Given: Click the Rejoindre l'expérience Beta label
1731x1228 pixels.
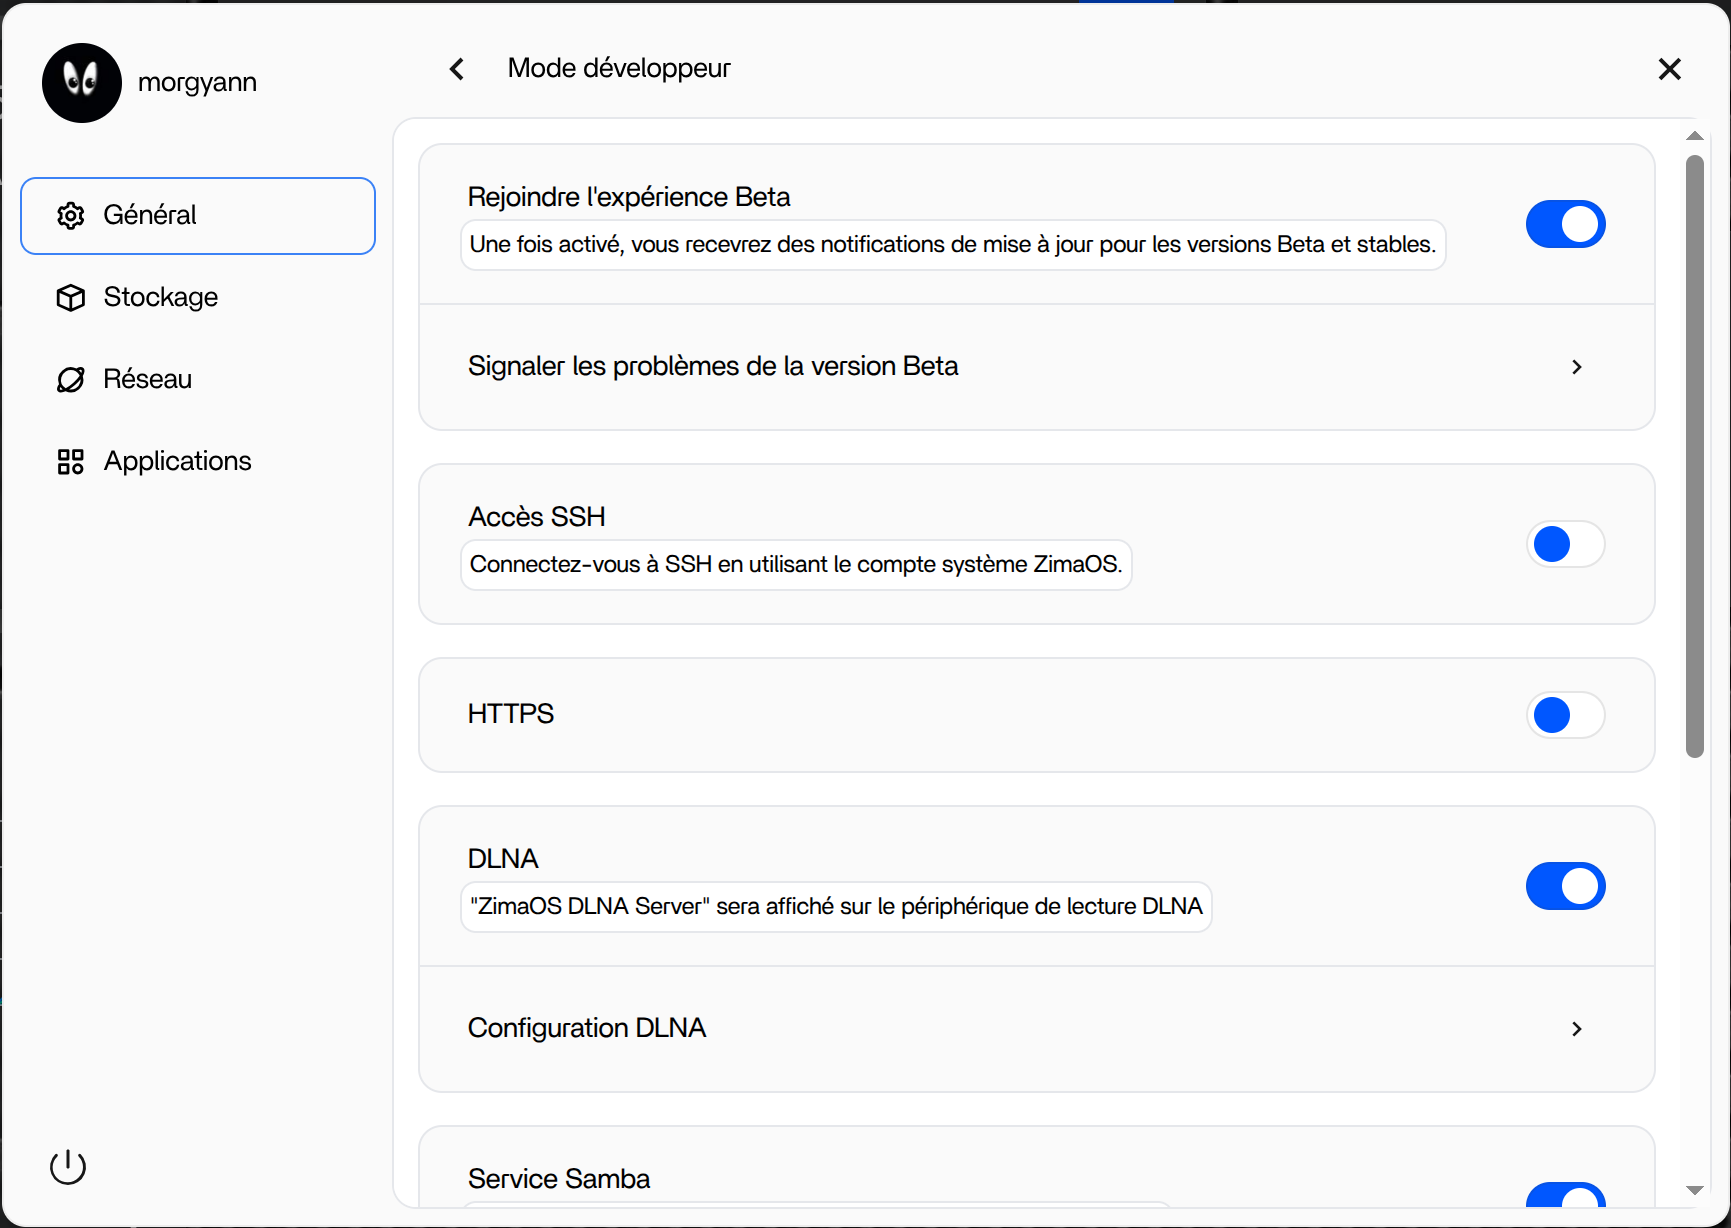Looking at the screenshot, I should pyautogui.click(x=629, y=197).
